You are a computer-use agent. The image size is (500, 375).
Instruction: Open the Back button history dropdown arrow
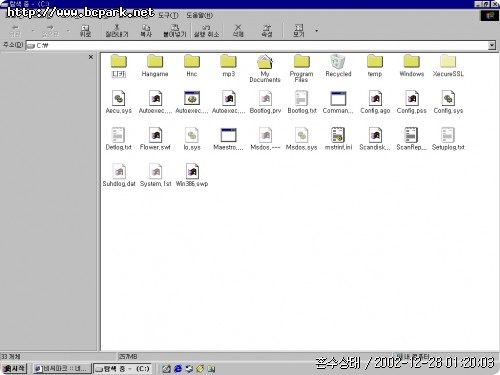pos(33,31)
